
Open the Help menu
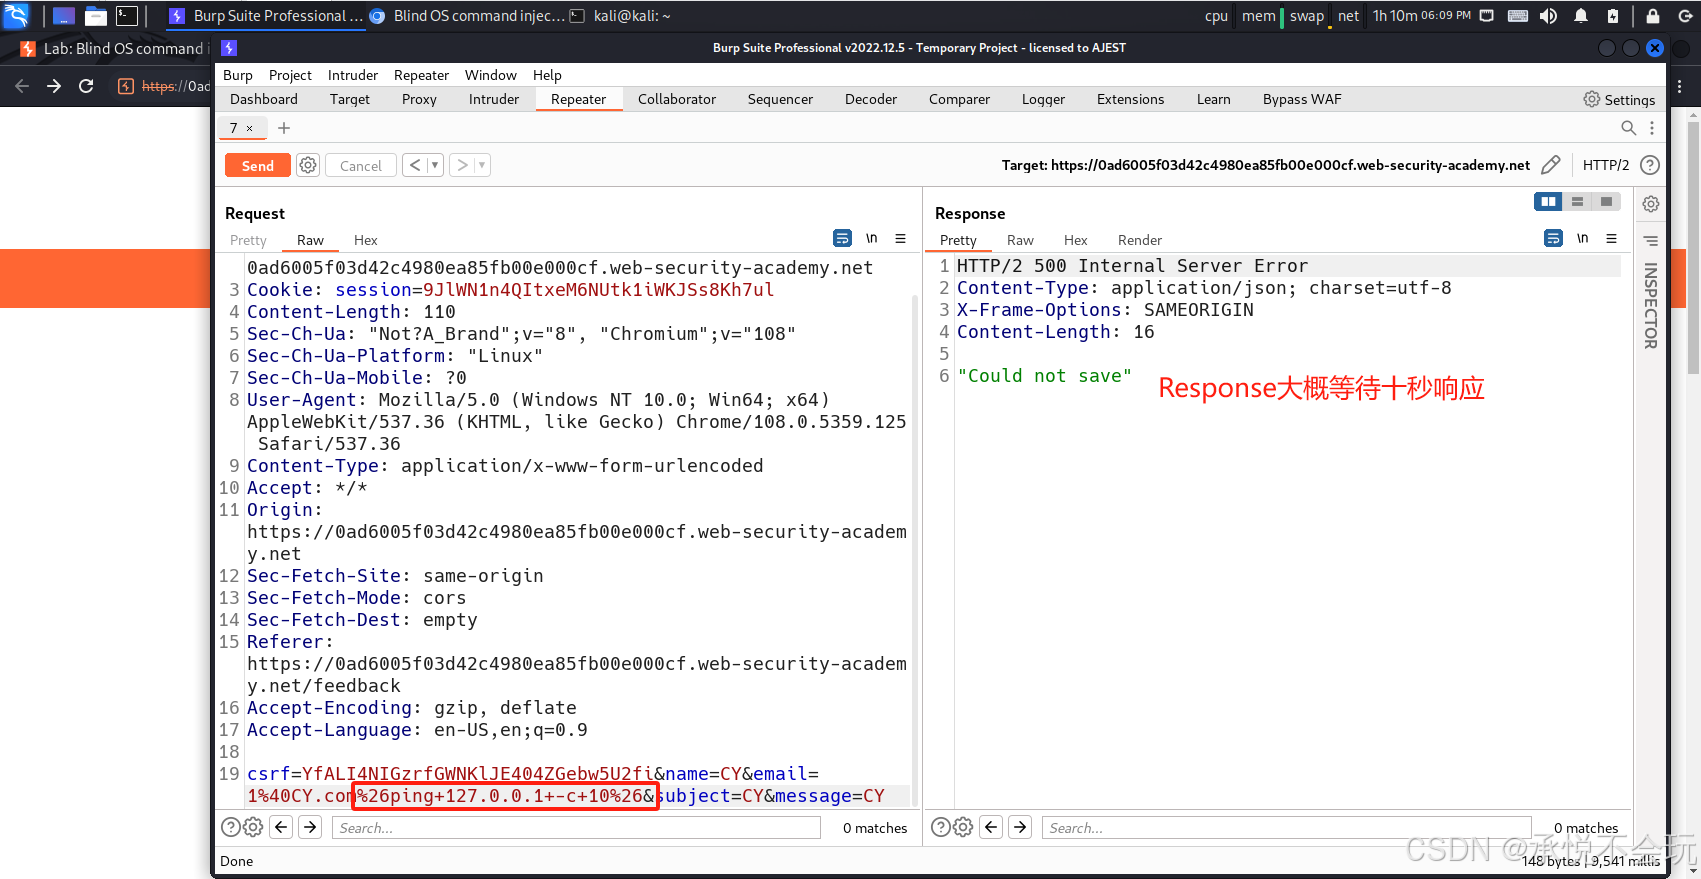pyautogui.click(x=547, y=75)
